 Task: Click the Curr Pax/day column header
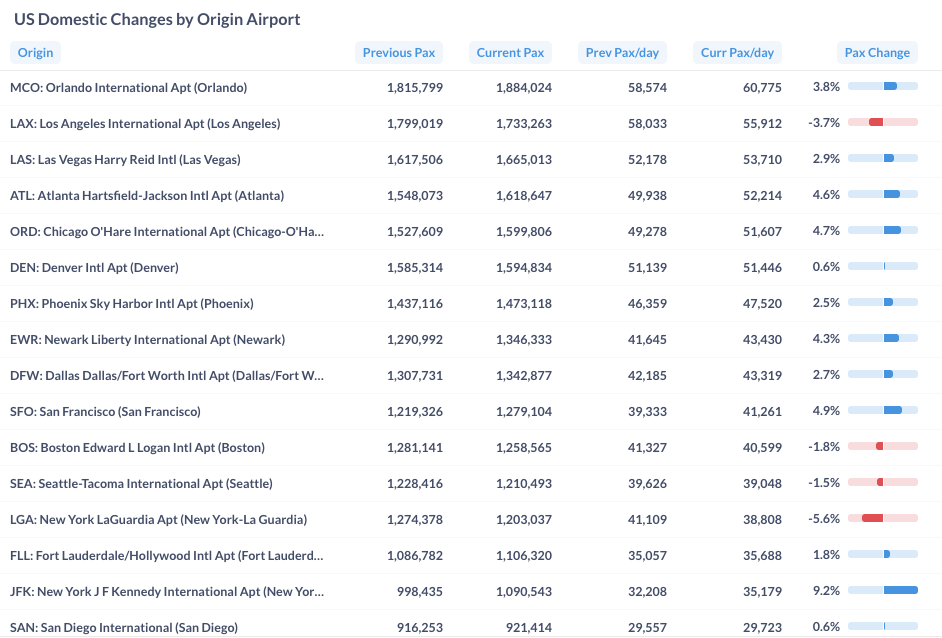point(737,53)
